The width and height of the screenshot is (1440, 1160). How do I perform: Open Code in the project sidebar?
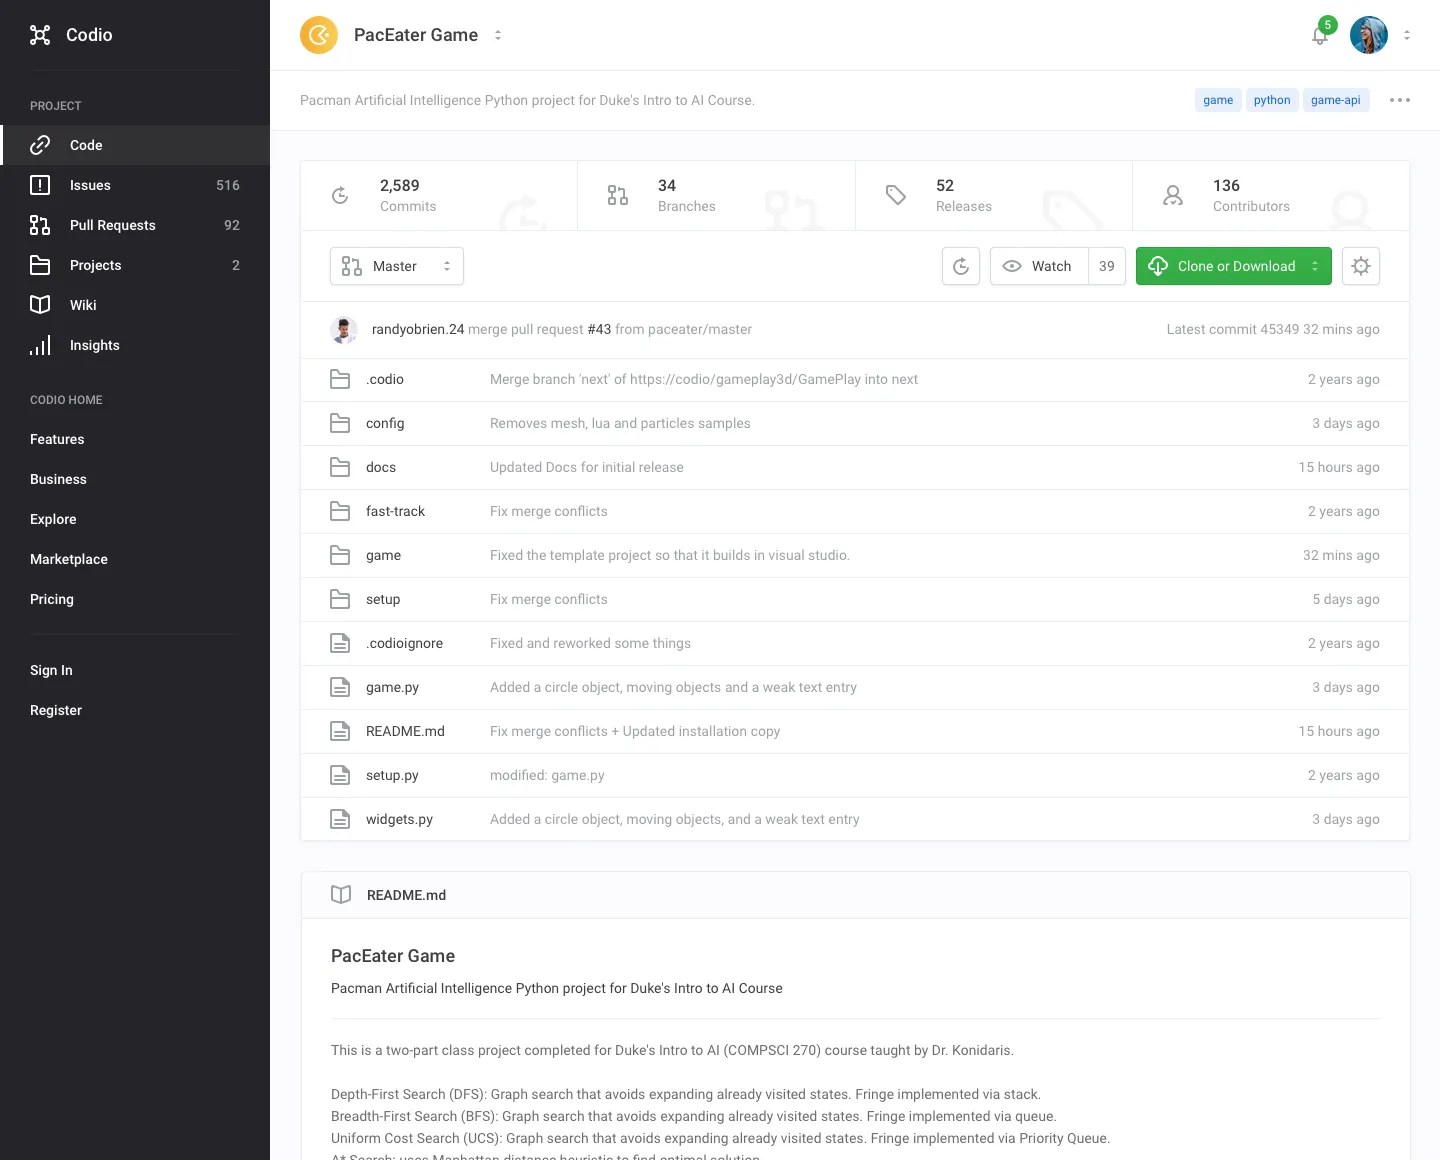coord(135,145)
